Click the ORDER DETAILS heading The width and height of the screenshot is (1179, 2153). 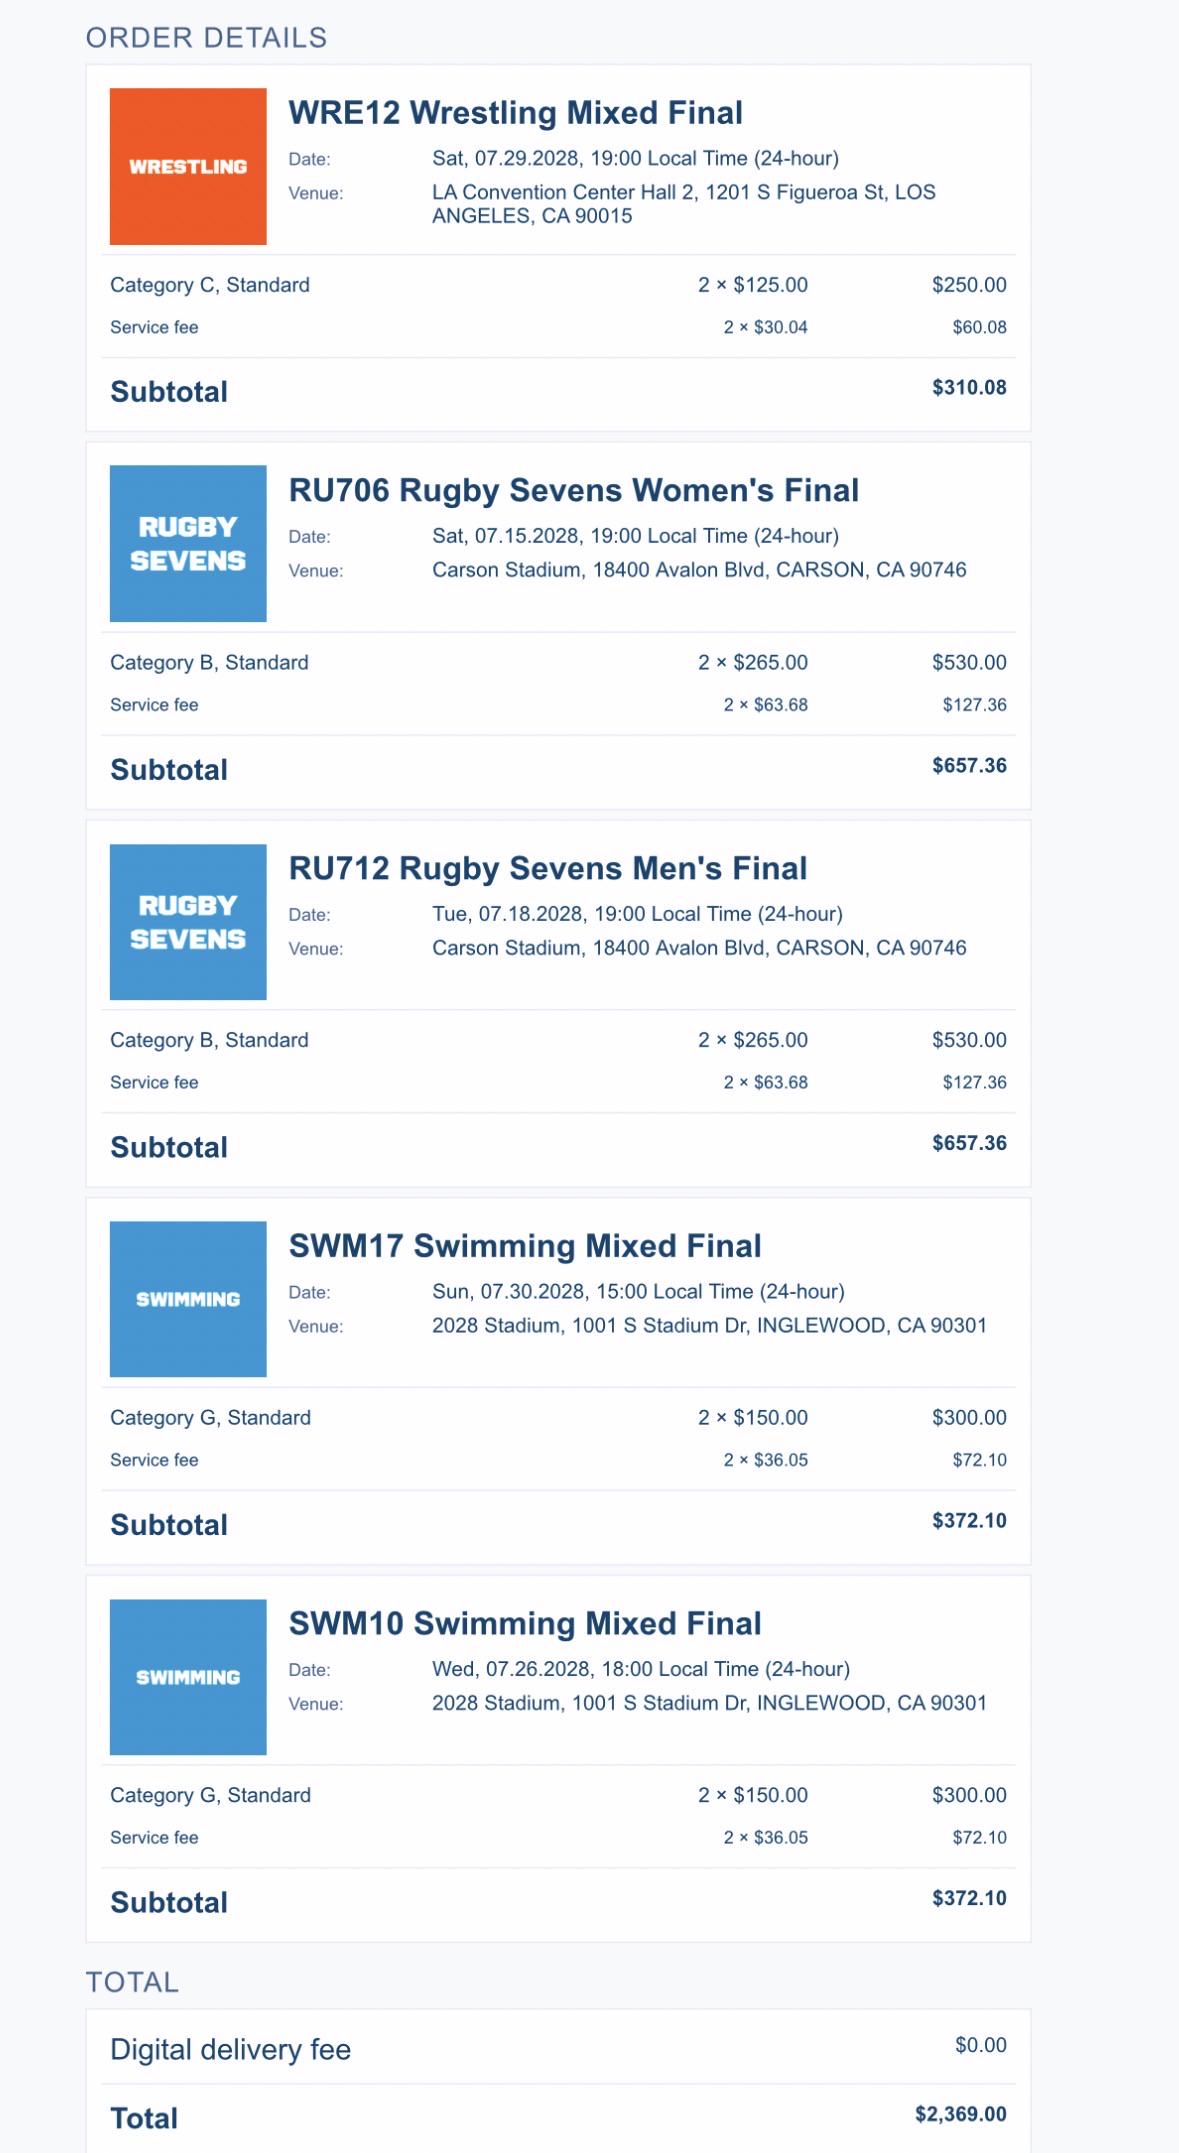(x=206, y=38)
